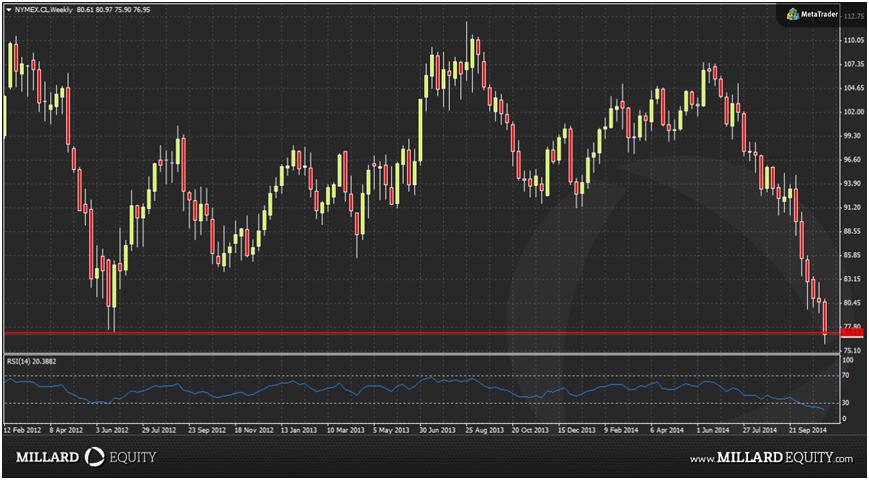Click the 85.85 price label
Screen dimensions: 869x480
[x=852, y=255]
